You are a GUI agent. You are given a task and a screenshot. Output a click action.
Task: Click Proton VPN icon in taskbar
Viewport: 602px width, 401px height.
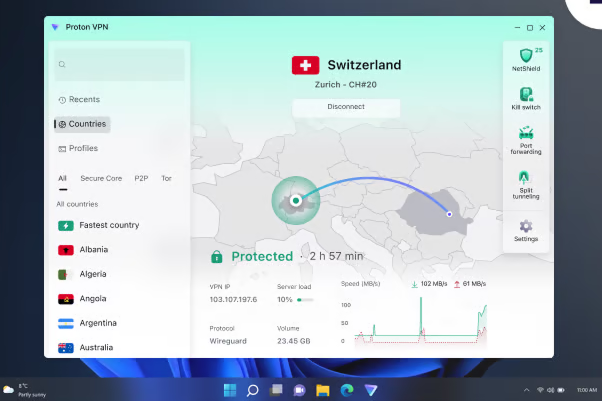coord(371,390)
